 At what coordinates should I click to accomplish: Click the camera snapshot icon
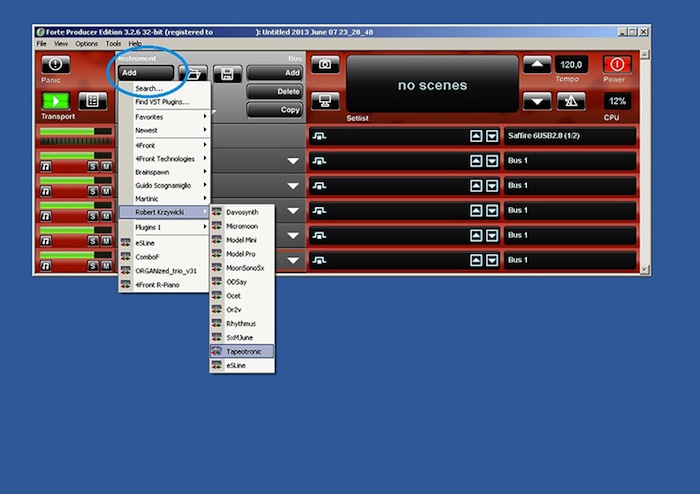pyautogui.click(x=323, y=65)
